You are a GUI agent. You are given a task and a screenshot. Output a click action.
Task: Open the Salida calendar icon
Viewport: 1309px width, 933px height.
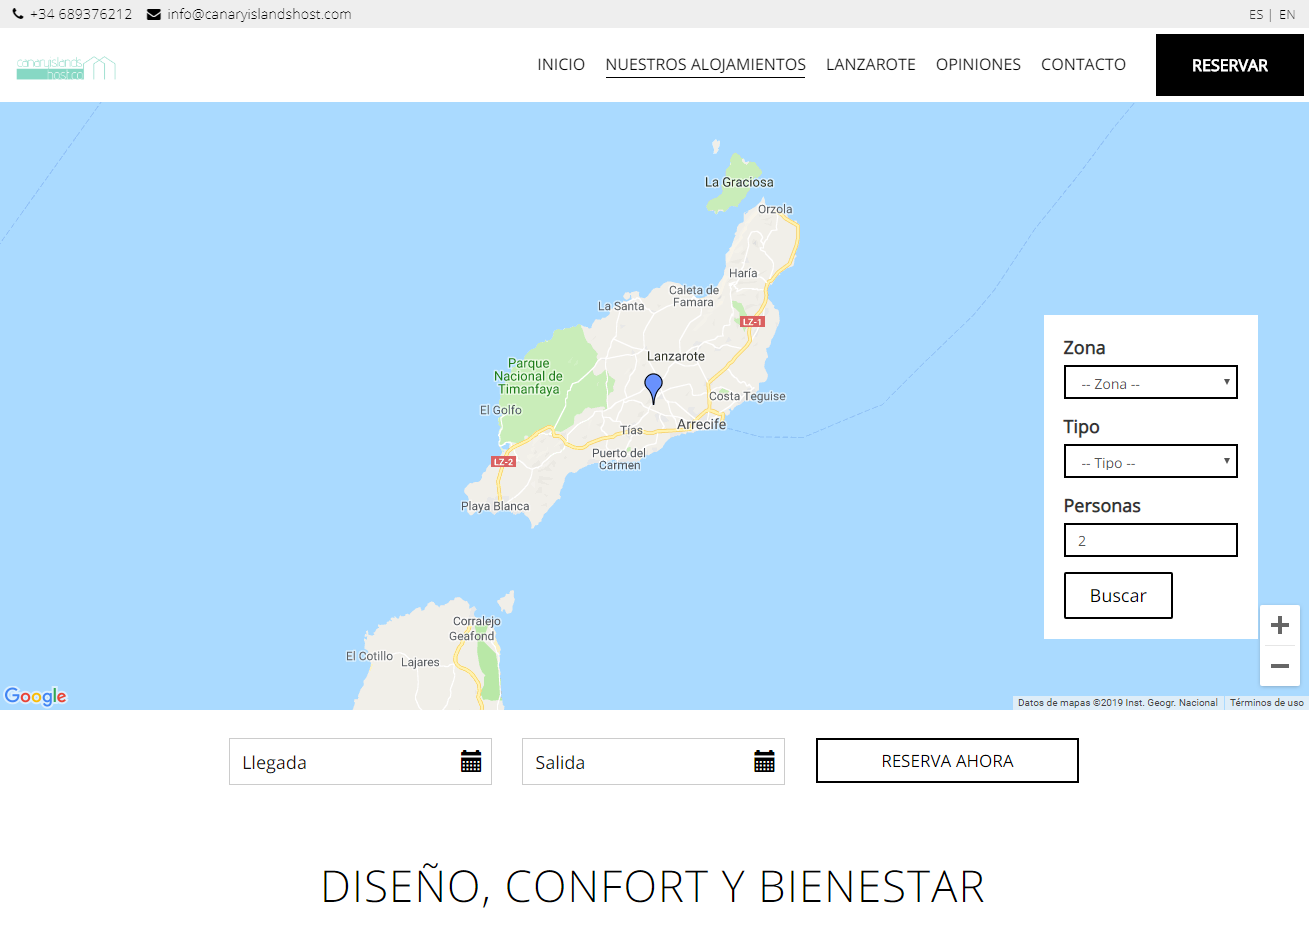764,762
